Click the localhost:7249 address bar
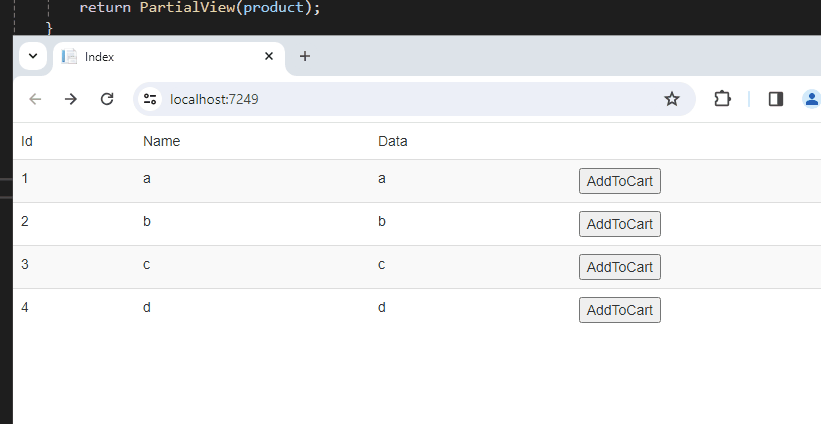 pos(400,99)
